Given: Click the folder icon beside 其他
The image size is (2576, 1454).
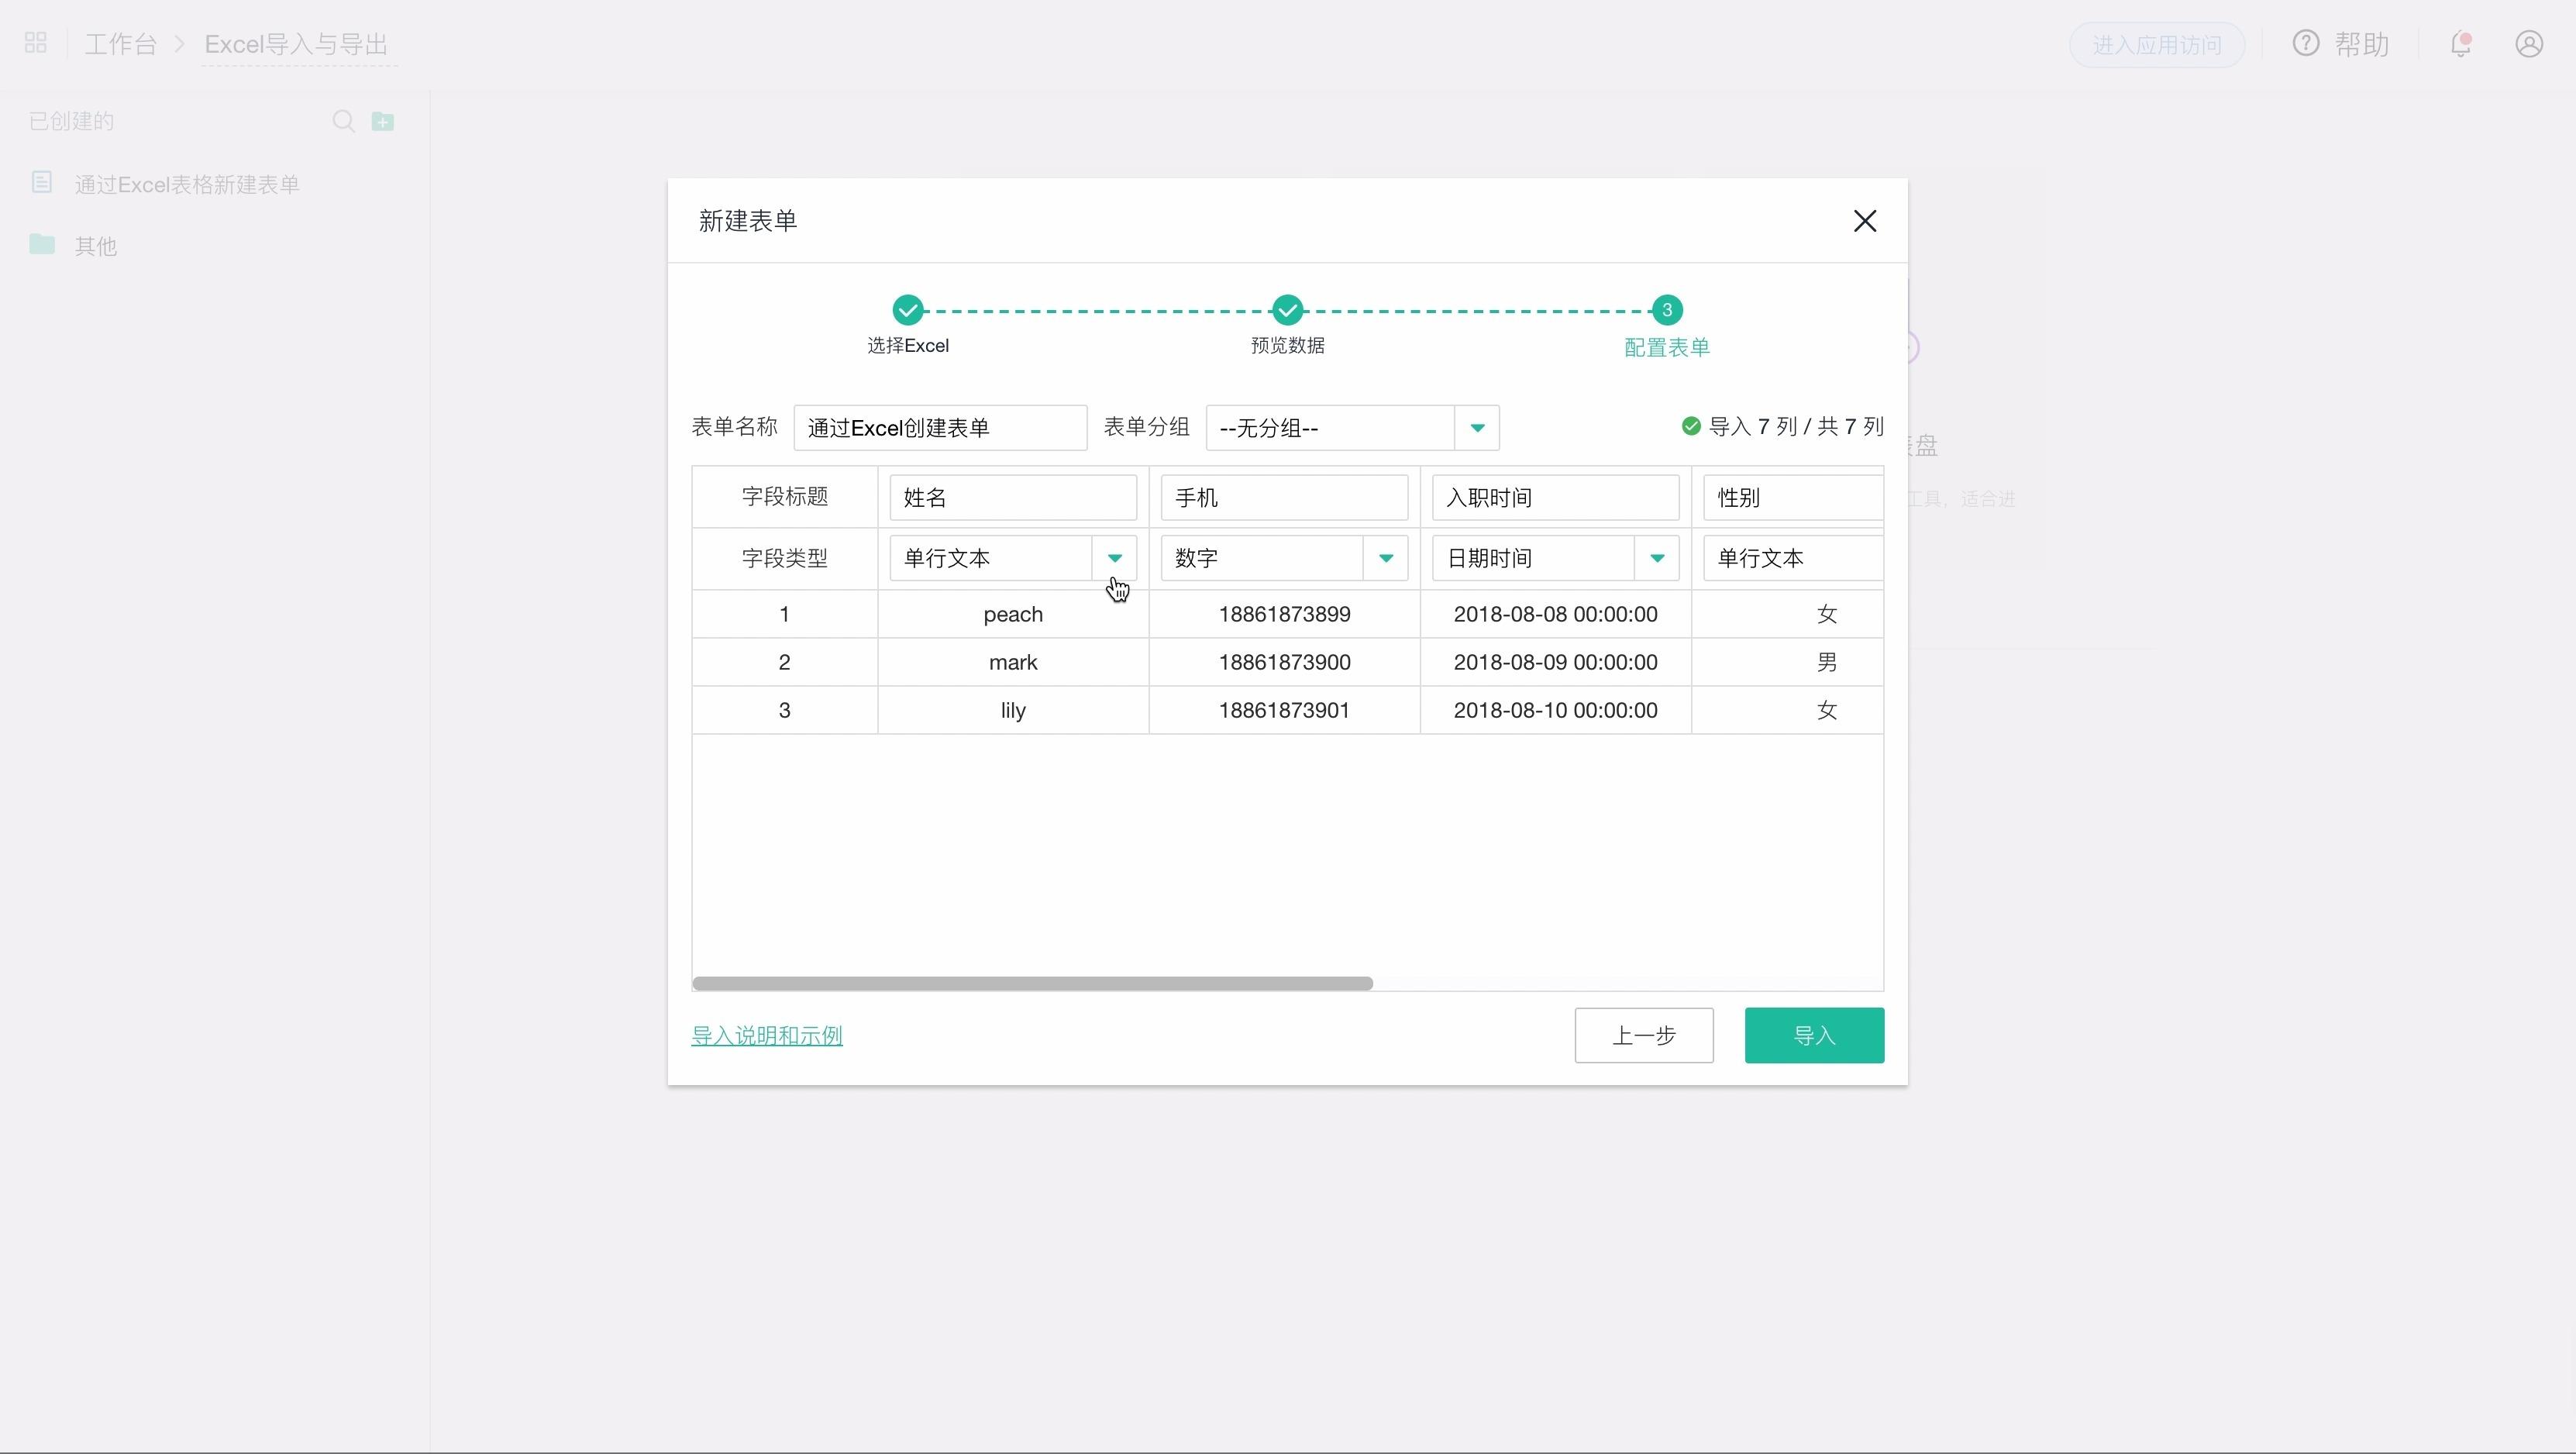Looking at the screenshot, I should (42, 244).
